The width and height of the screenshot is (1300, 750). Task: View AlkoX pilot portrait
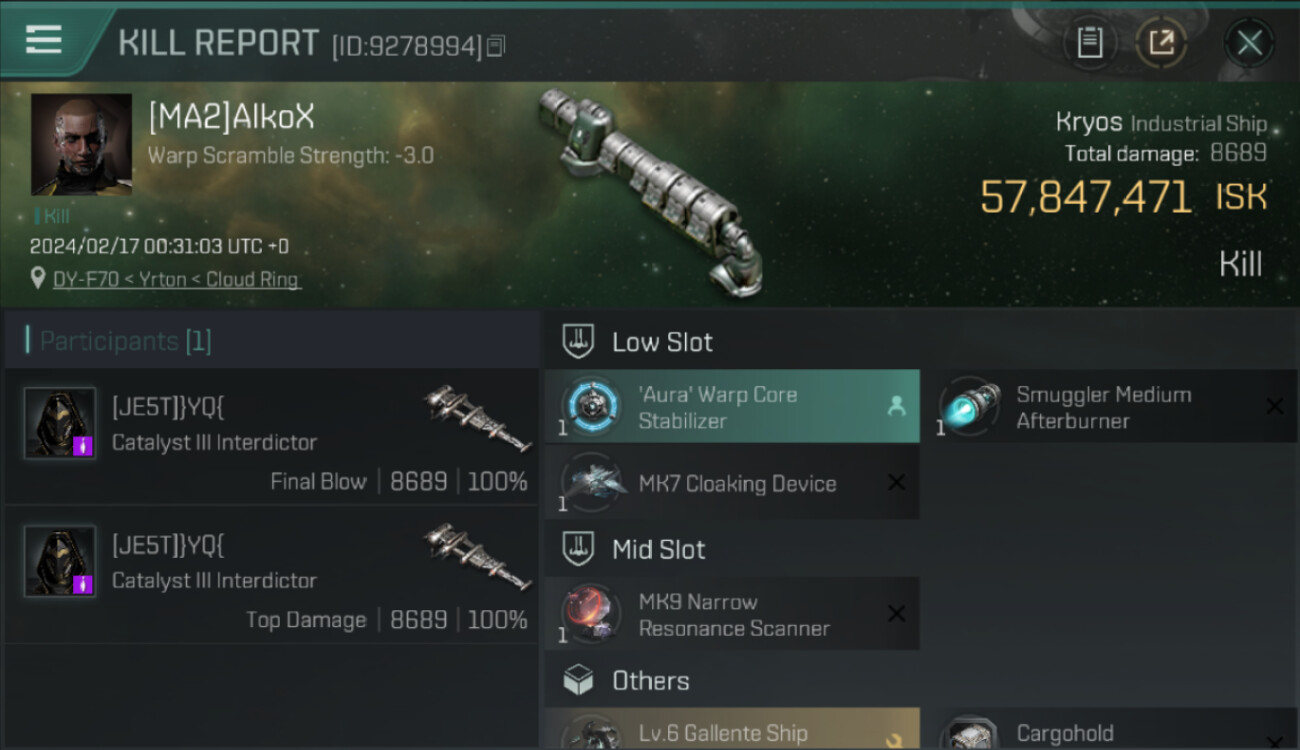(81, 144)
